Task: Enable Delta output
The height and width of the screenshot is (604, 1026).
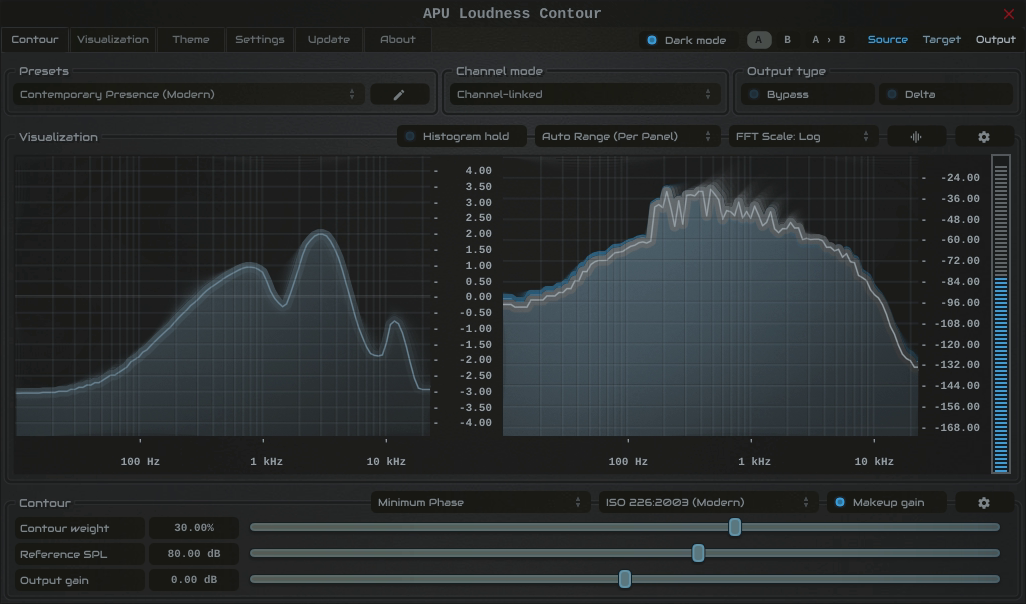Action: (x=946, y=94)
